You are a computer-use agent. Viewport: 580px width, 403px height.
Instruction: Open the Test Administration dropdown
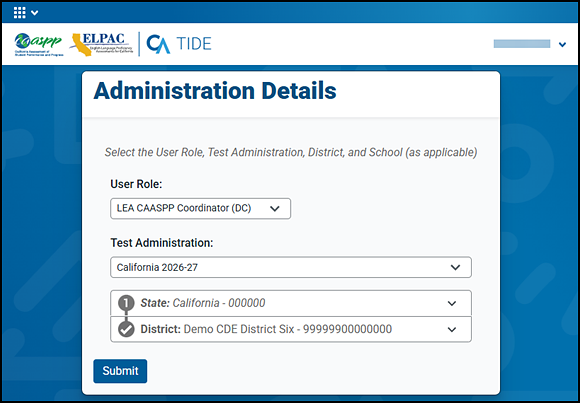tap(291, 267)
